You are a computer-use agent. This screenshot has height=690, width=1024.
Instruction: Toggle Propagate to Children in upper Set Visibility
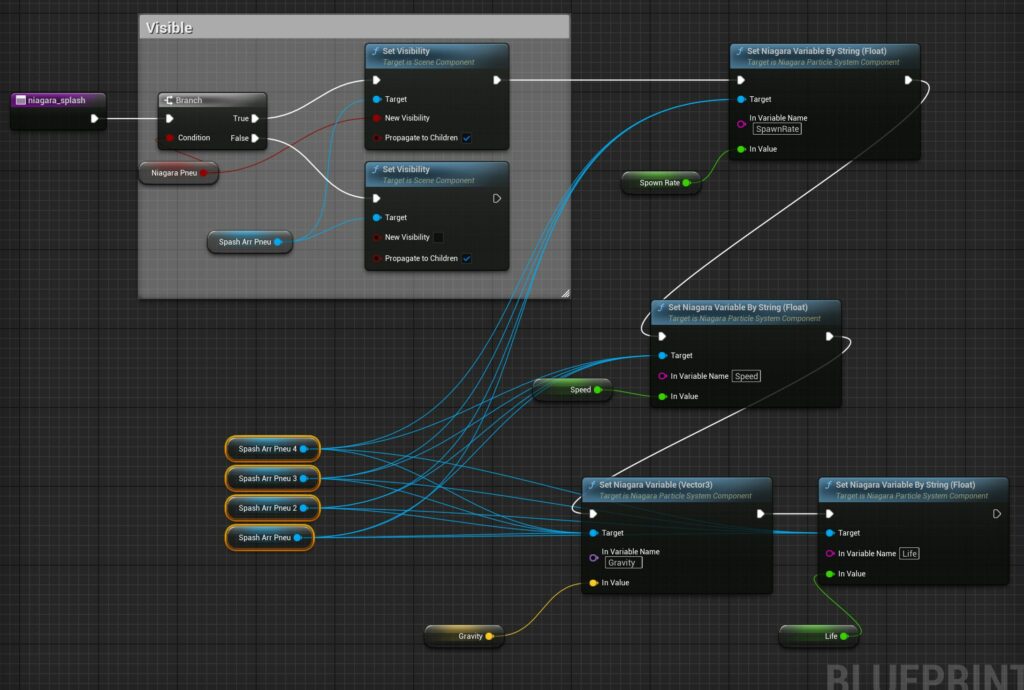point(467,138)
